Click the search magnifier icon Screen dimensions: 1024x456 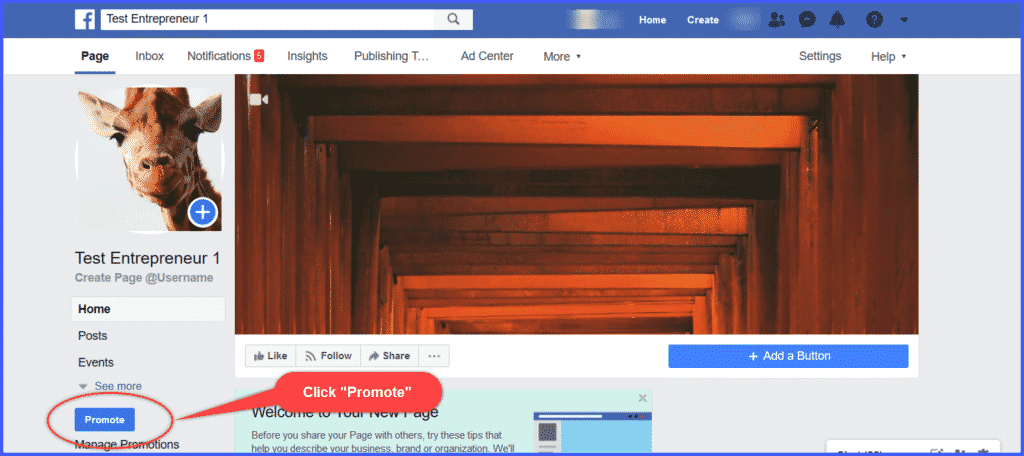pyautogui.click(x=453, y=19)
